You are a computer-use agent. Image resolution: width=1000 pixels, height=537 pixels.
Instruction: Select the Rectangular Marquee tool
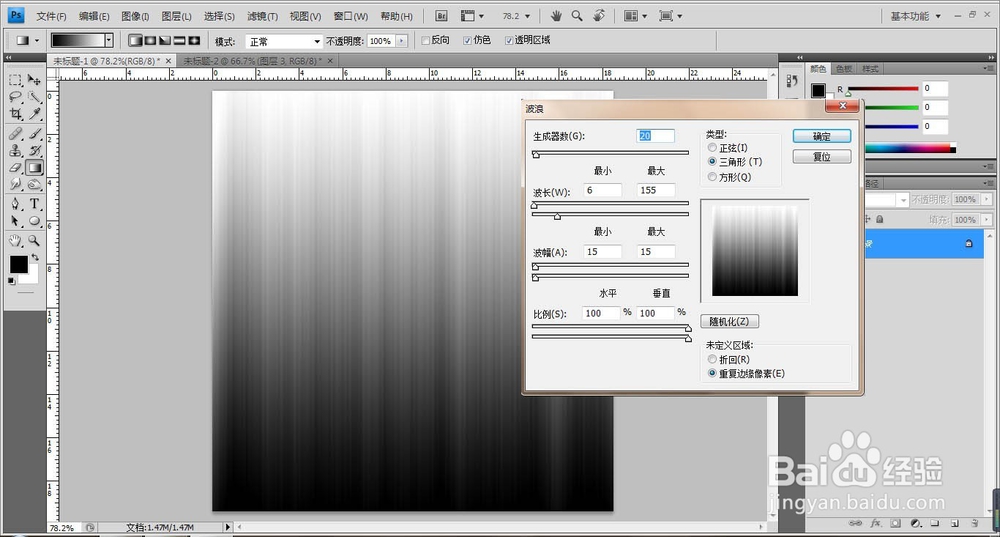click(x=15, y=80)
